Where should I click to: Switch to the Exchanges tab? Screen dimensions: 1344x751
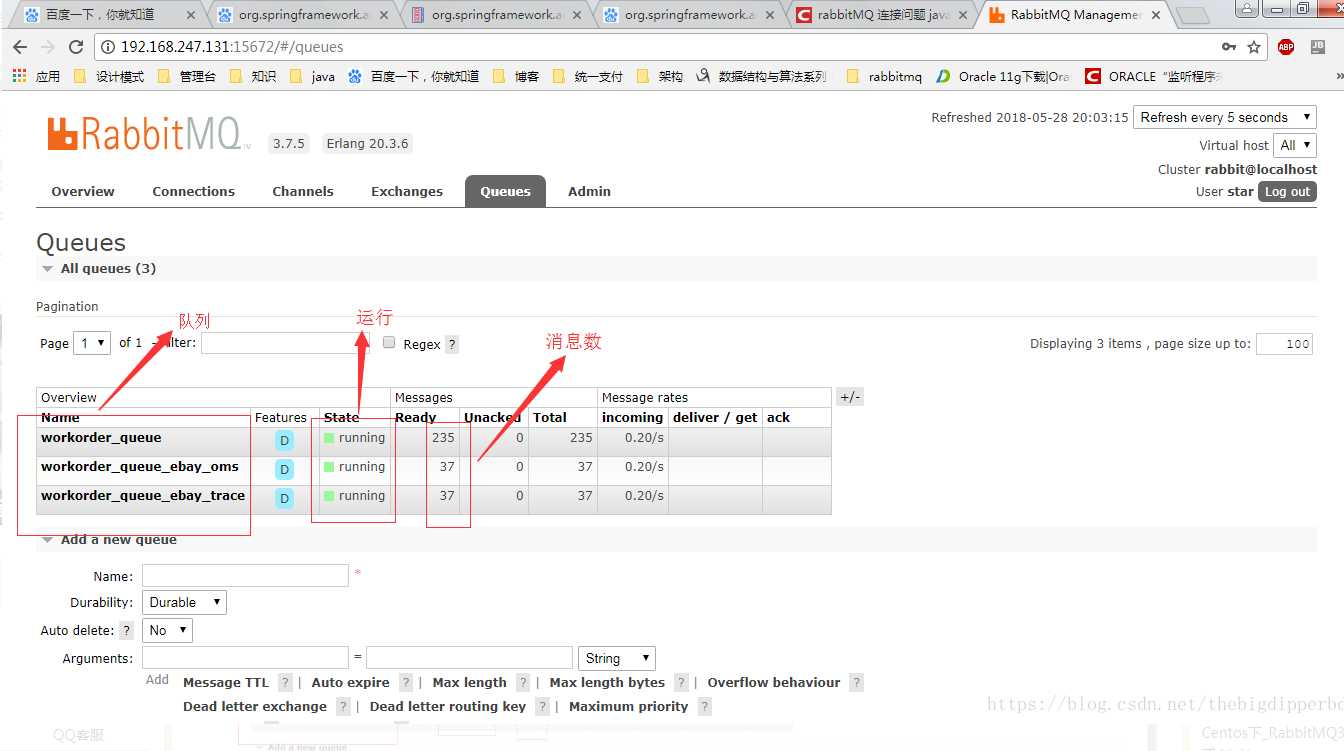(x=407, y=192)
